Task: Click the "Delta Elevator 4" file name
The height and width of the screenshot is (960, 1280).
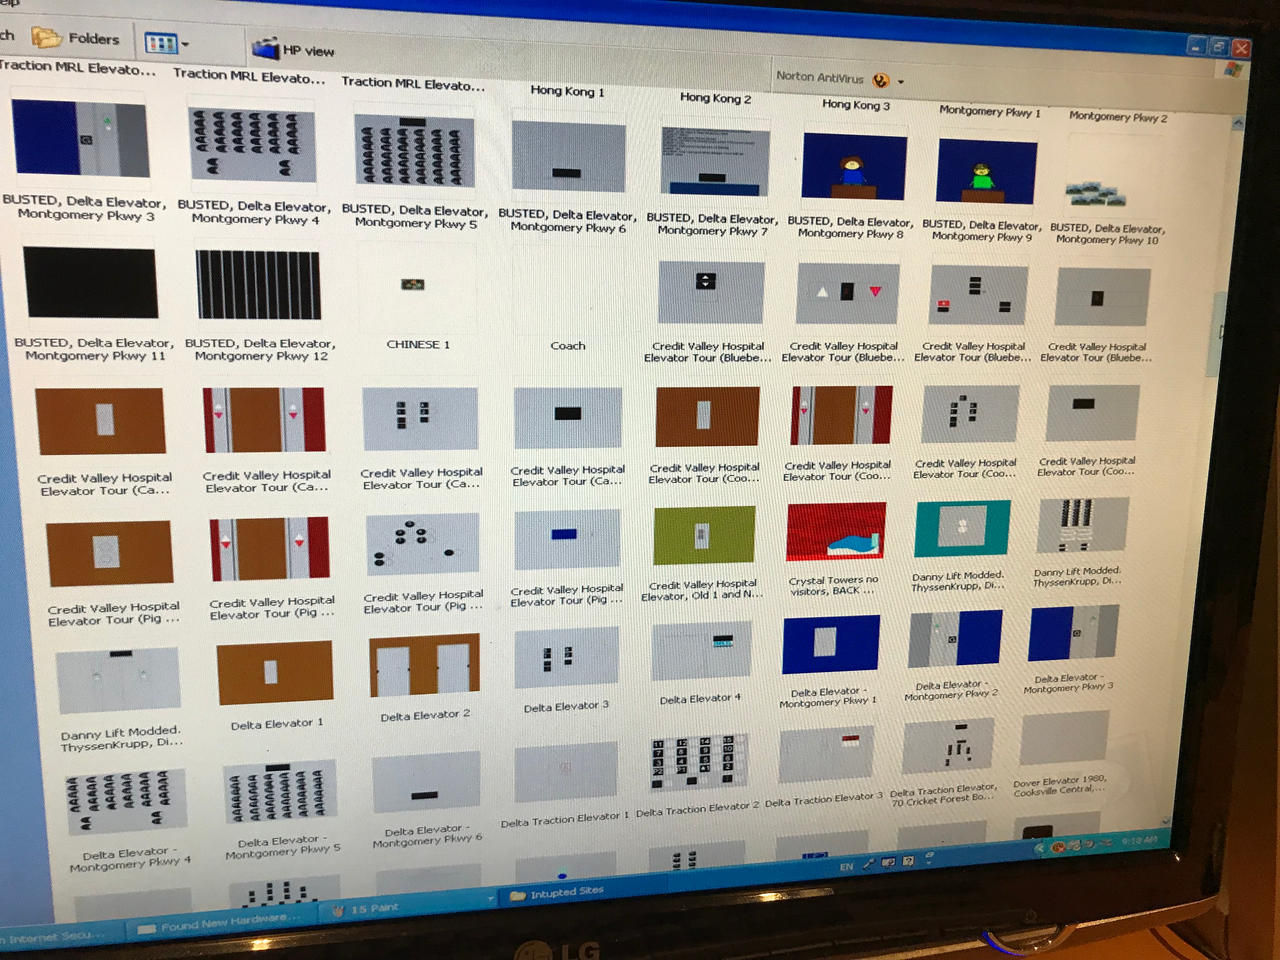Action: (x=700, y=699)
